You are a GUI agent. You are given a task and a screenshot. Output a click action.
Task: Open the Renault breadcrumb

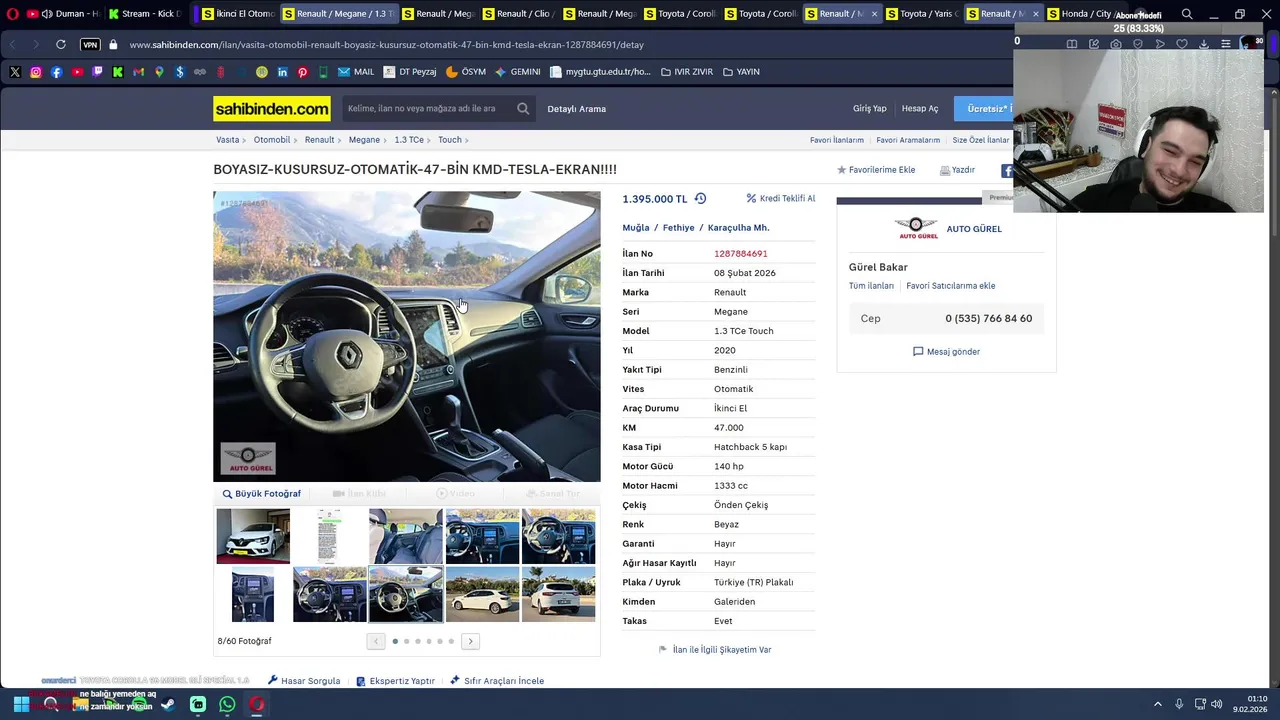click(320, 140)
